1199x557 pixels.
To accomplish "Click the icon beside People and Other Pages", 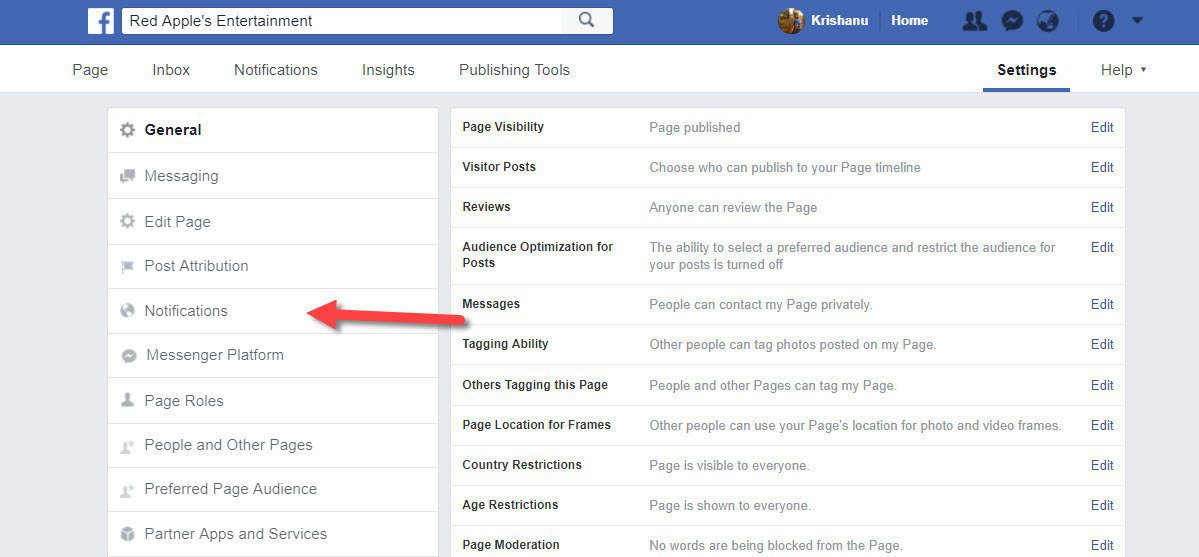I will [x=127, y=446].
